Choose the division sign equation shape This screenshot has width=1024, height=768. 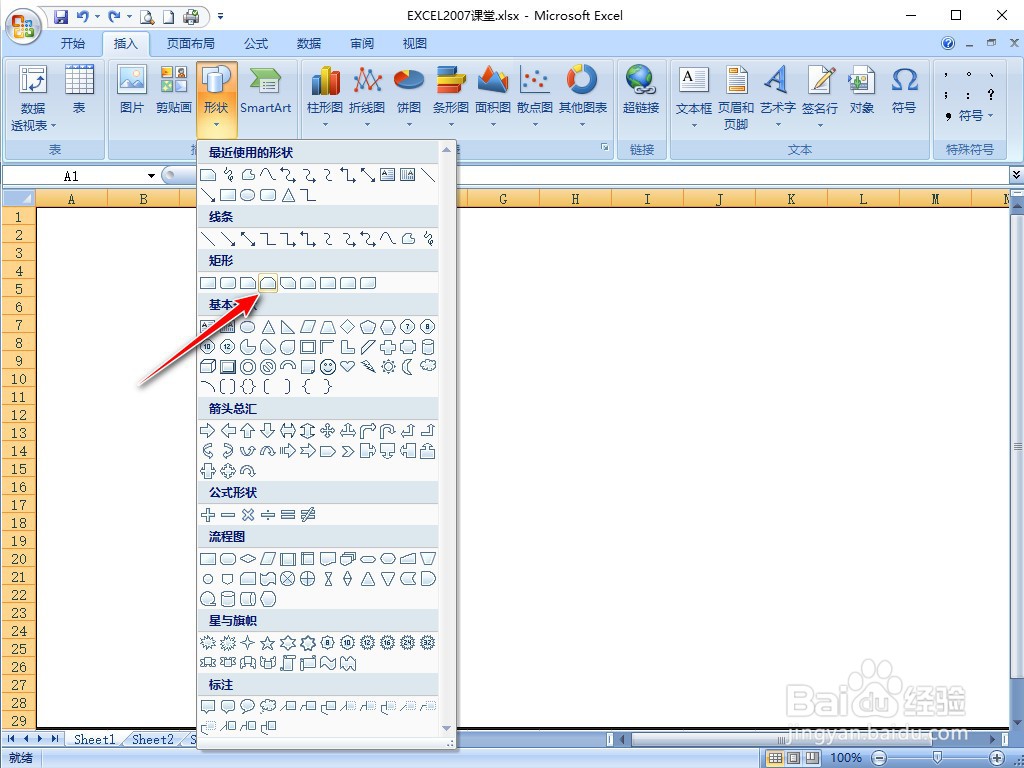[x=268, y=515]
